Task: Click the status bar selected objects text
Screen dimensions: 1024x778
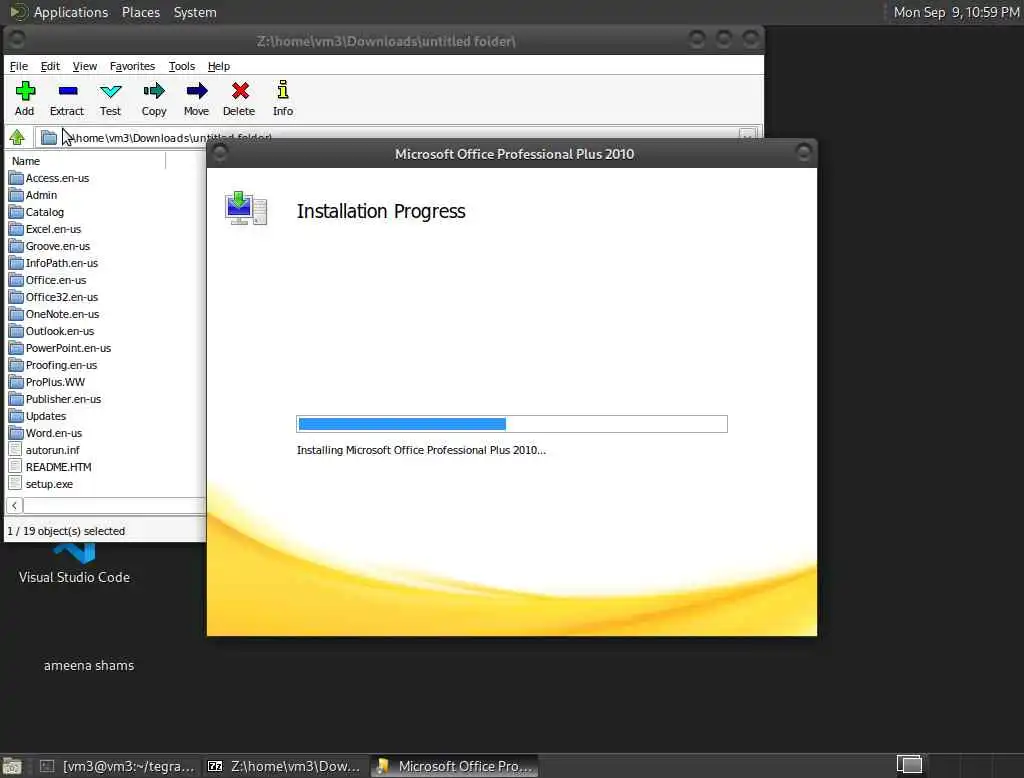Action: pyautogui.click(x=66, y=531)
